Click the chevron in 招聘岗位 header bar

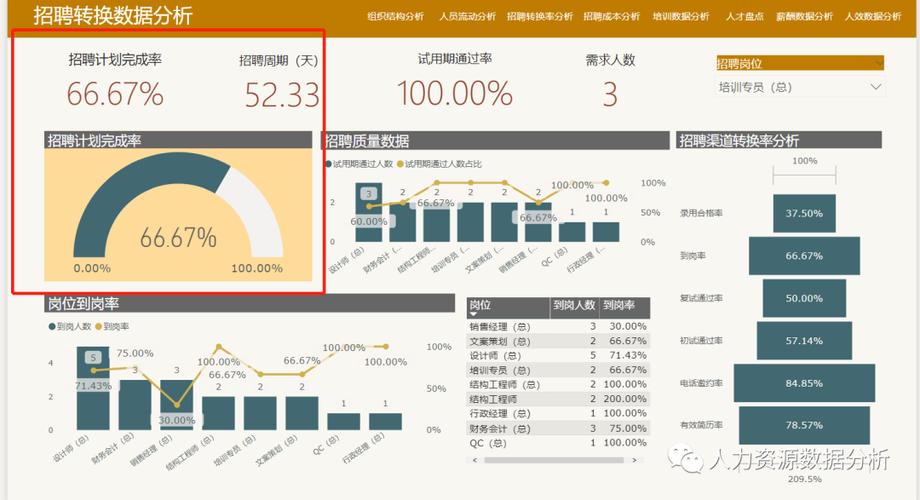(x=878, y=63)
